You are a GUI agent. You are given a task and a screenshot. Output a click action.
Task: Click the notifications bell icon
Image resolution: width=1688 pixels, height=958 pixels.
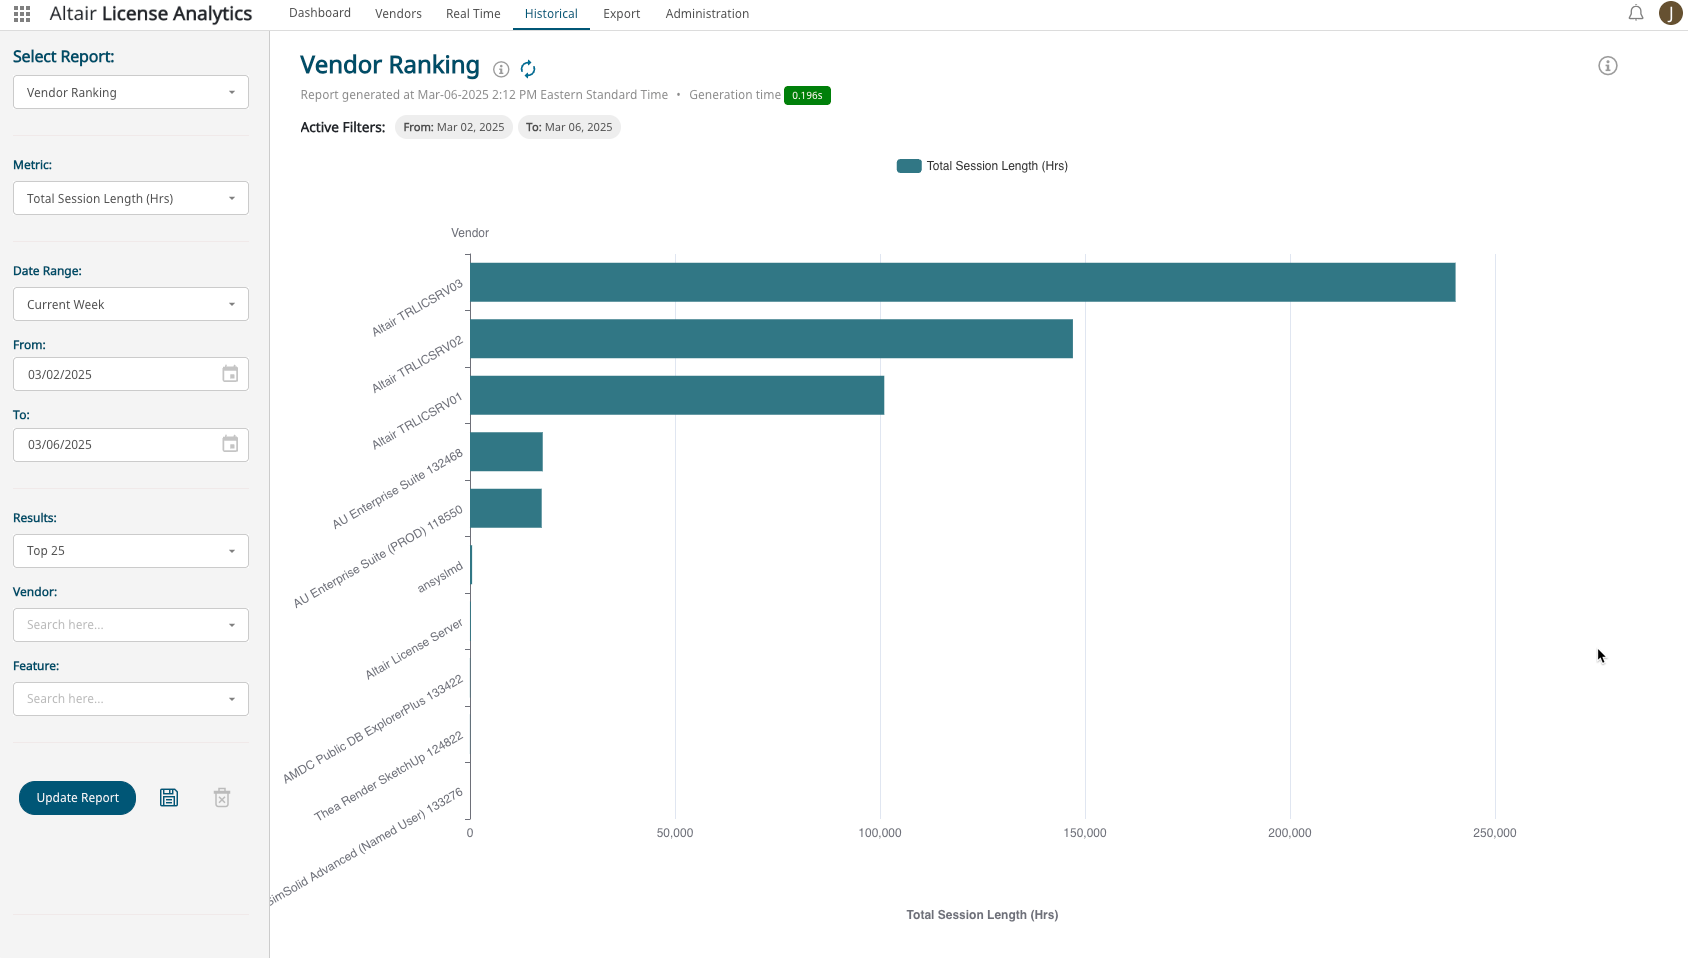[x=1636, y=14]
